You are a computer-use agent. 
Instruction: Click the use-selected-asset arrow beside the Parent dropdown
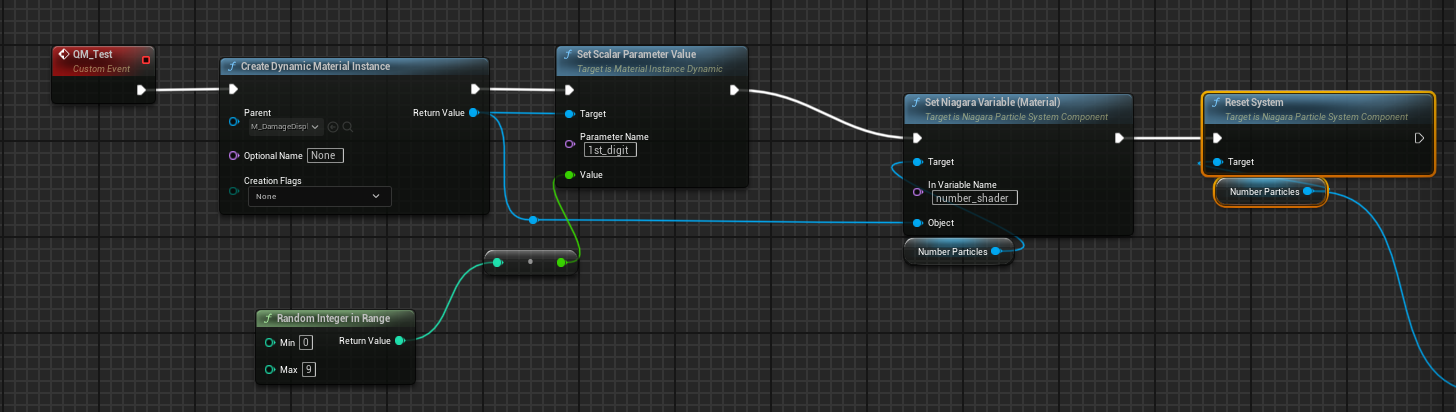click(333, 127)
